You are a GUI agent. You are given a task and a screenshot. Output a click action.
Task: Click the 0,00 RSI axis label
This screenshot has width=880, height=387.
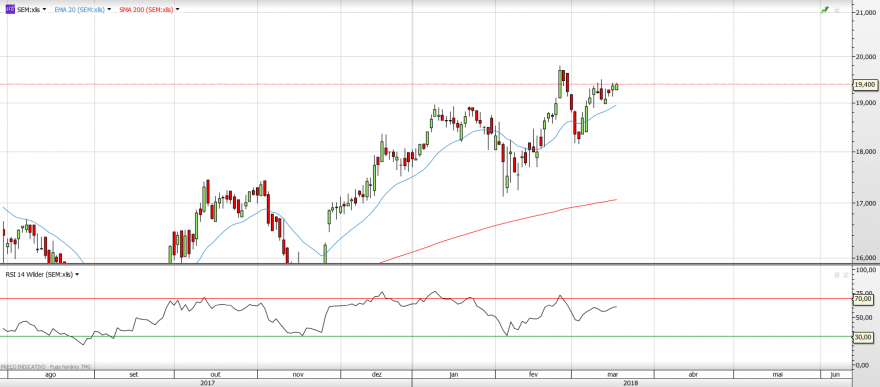pos(861,365)
